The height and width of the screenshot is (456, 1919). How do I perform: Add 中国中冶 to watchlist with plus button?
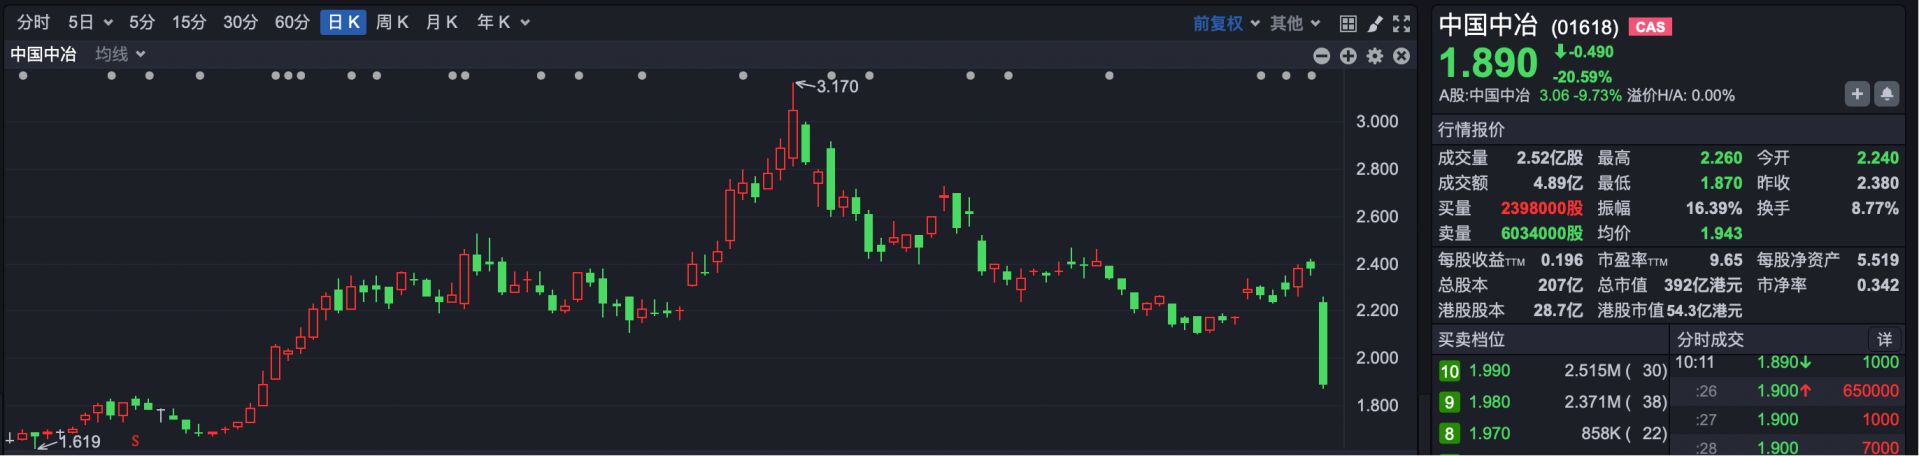(1857, 94)
